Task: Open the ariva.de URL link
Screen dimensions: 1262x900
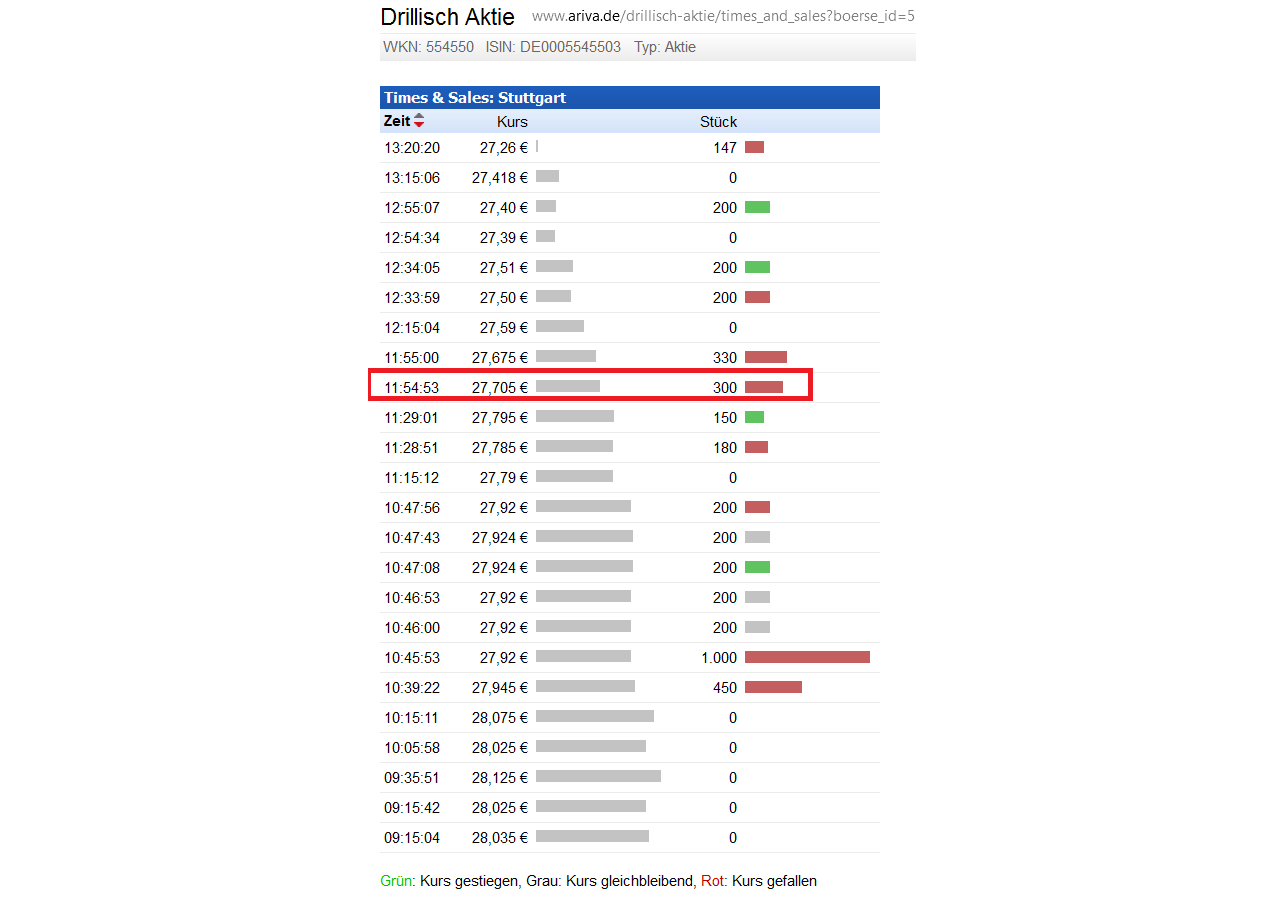Action: (723, 17)
